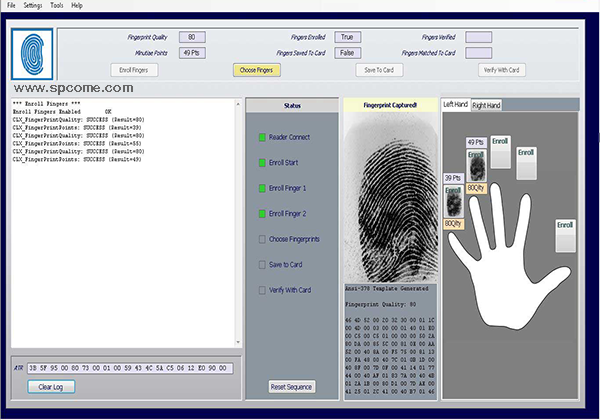Click the thumb Enroll box

567,235
